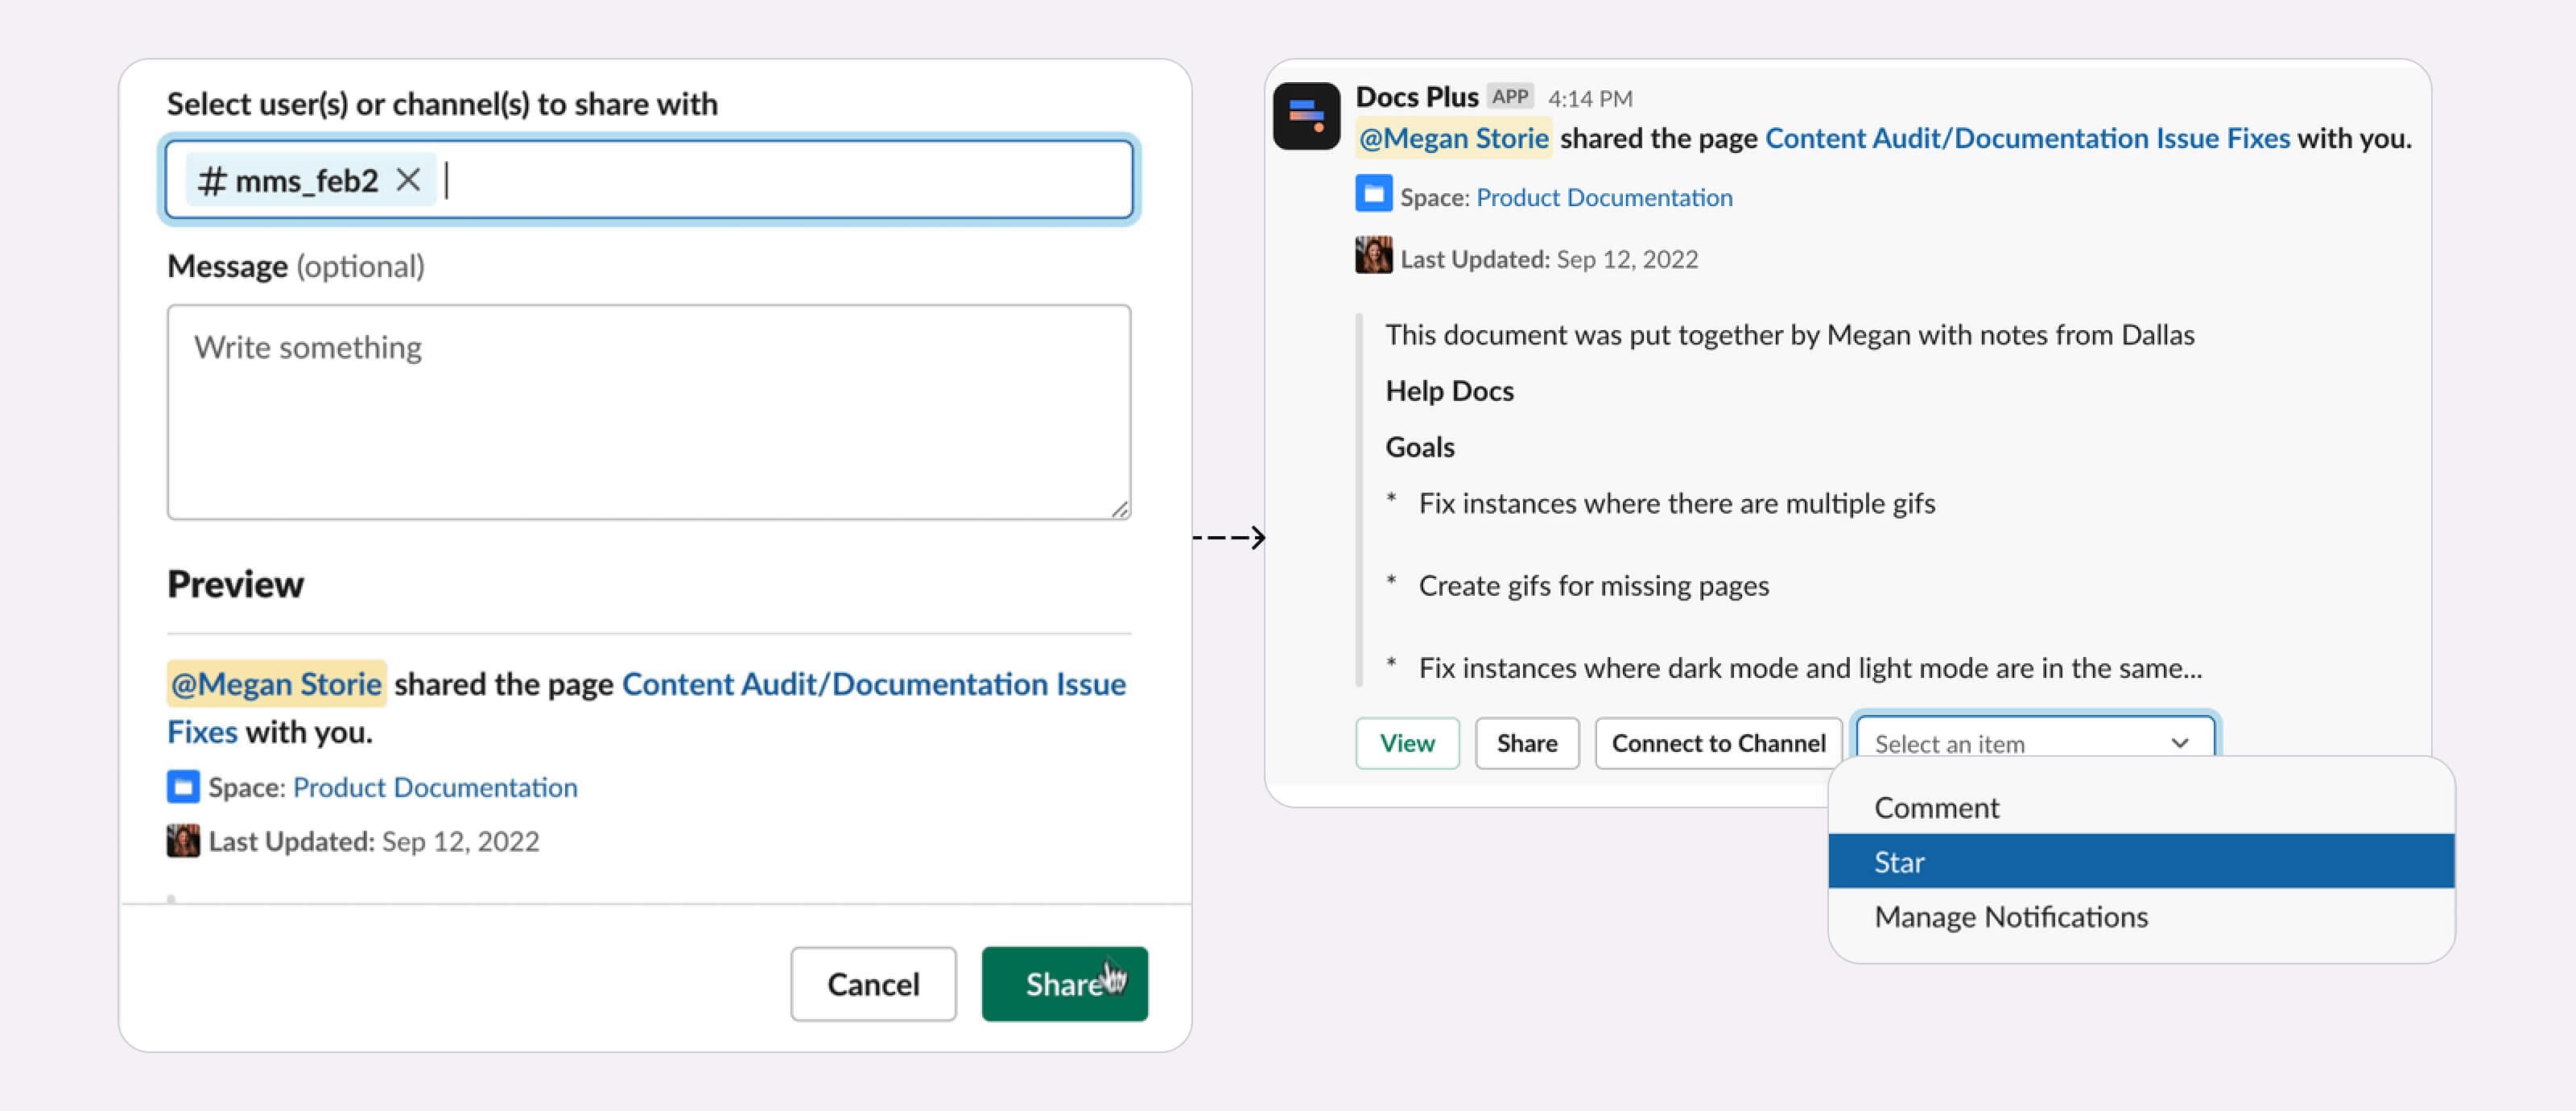The image size is (2576, 1111).
Task: Choose Comment from the dropdown menu
Action: coord(2141,808)
